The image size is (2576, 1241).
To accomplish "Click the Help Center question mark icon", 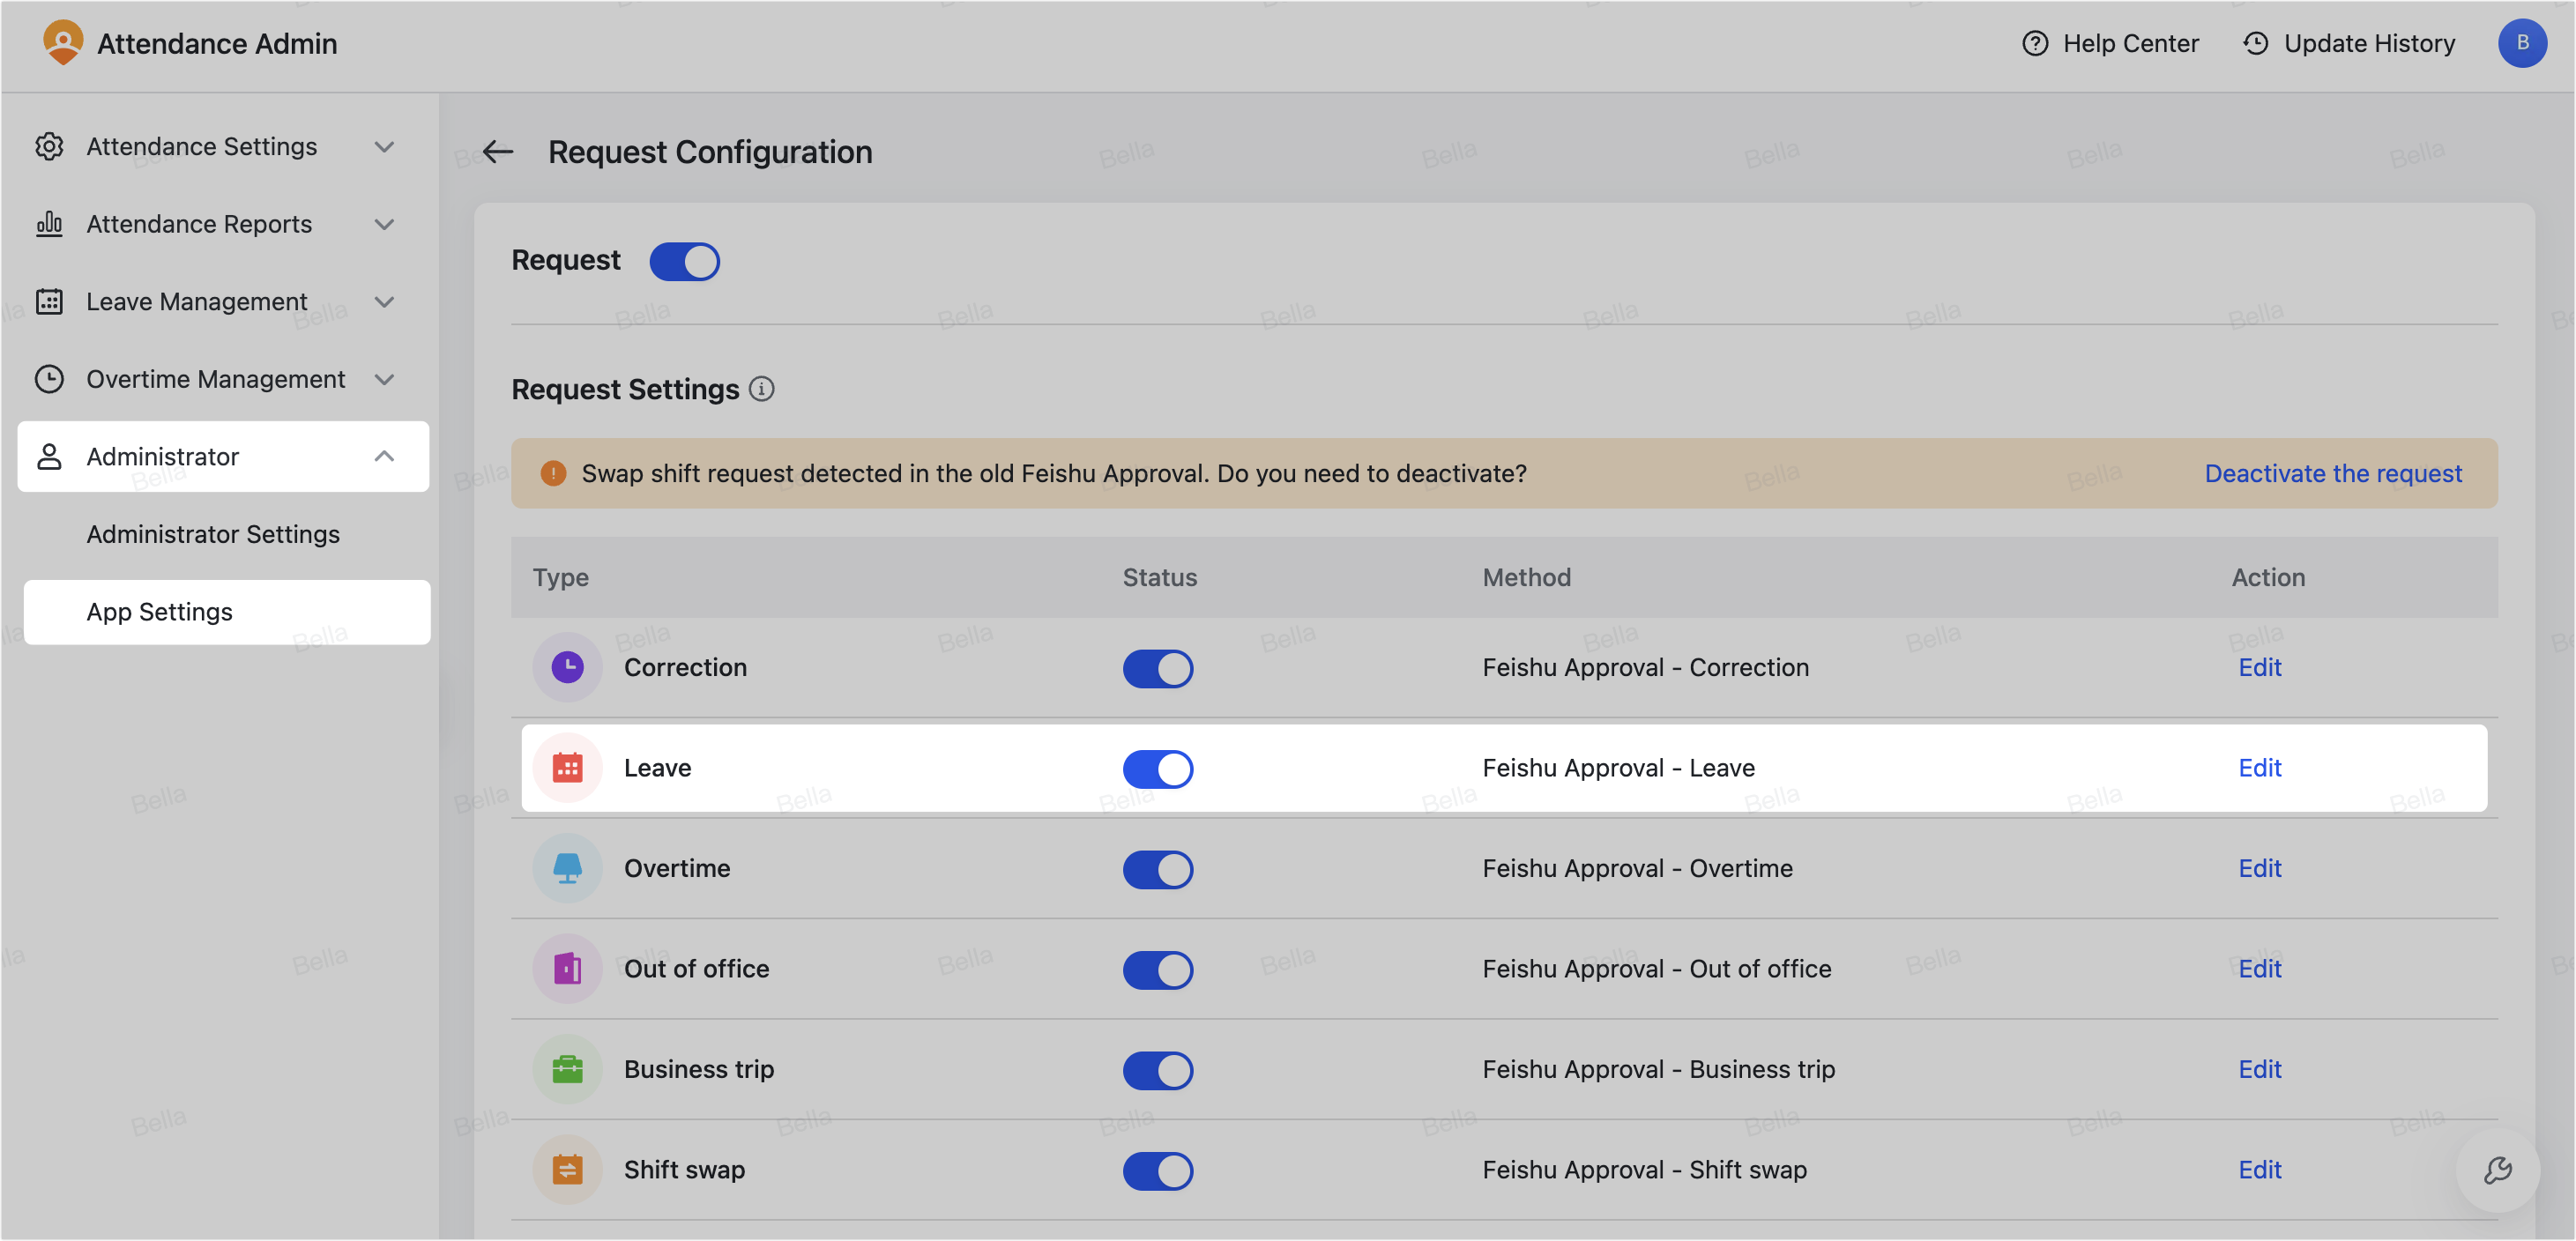I will point(2034,44).
